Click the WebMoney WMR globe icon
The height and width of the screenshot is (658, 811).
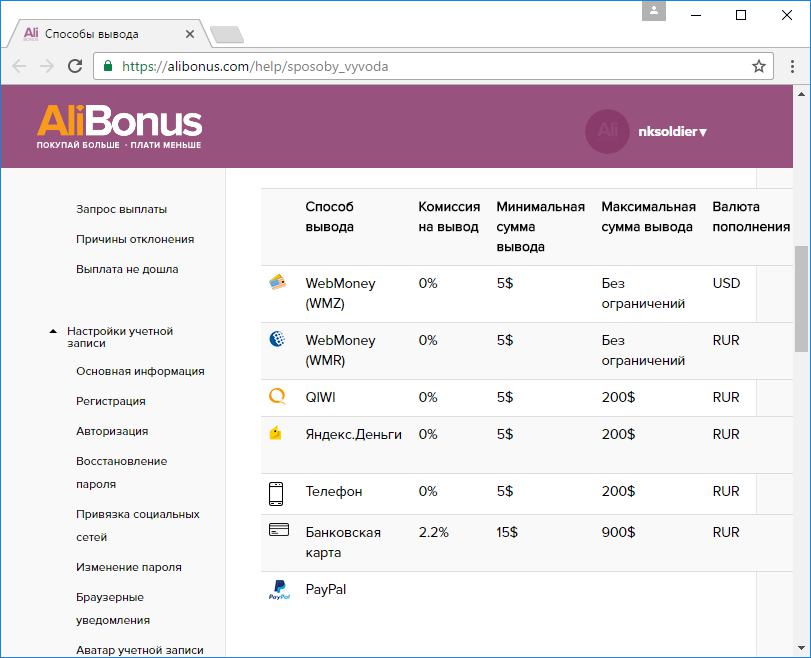click(277, 339)
